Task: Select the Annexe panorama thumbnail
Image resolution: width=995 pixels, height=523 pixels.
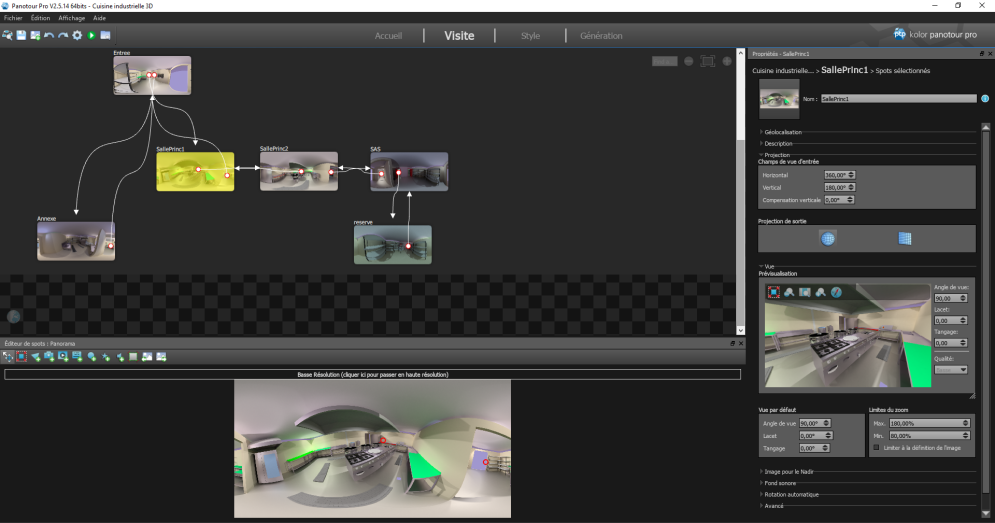Action: coord(75,241)
